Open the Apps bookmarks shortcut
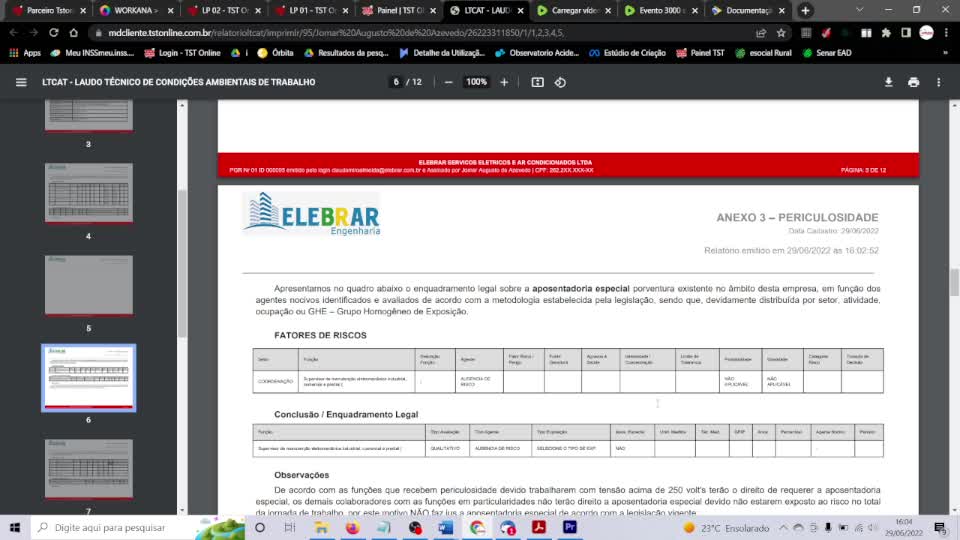 25,53
